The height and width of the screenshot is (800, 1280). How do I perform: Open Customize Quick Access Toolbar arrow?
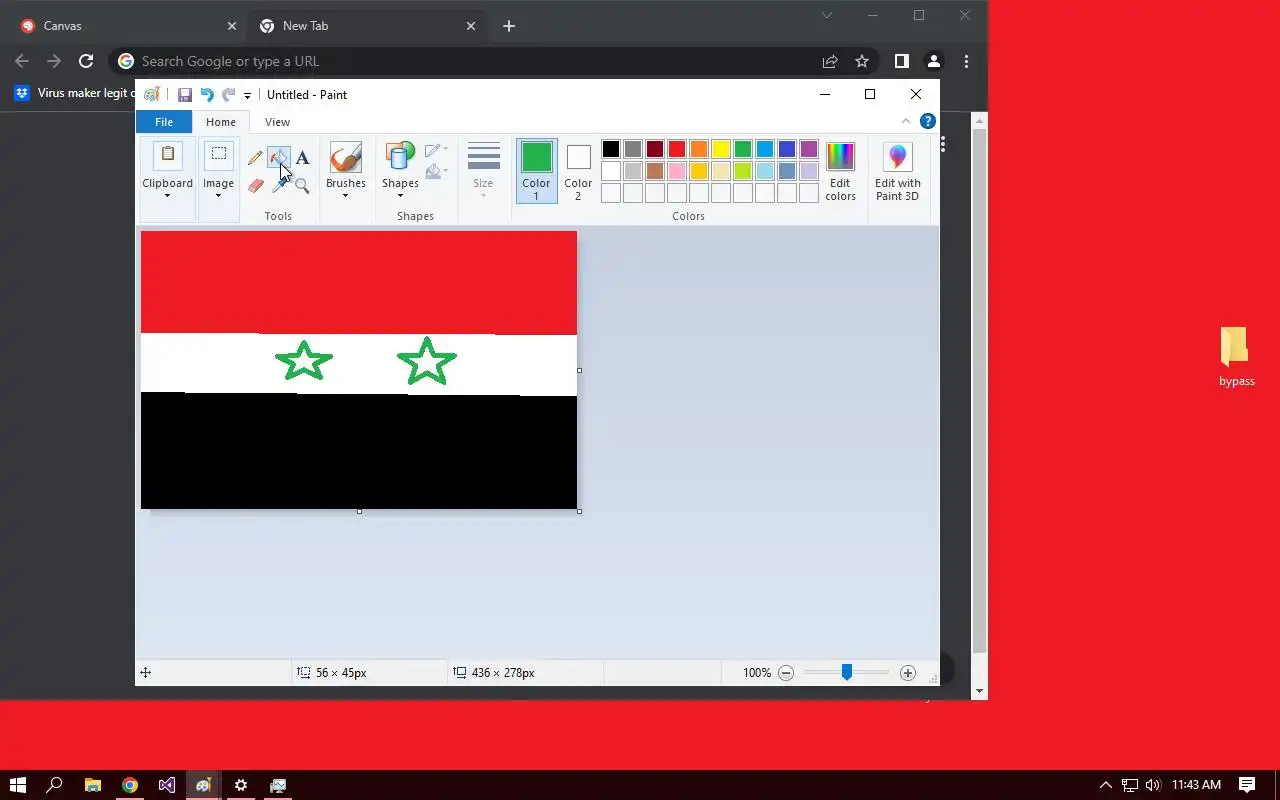pos(247,96)
